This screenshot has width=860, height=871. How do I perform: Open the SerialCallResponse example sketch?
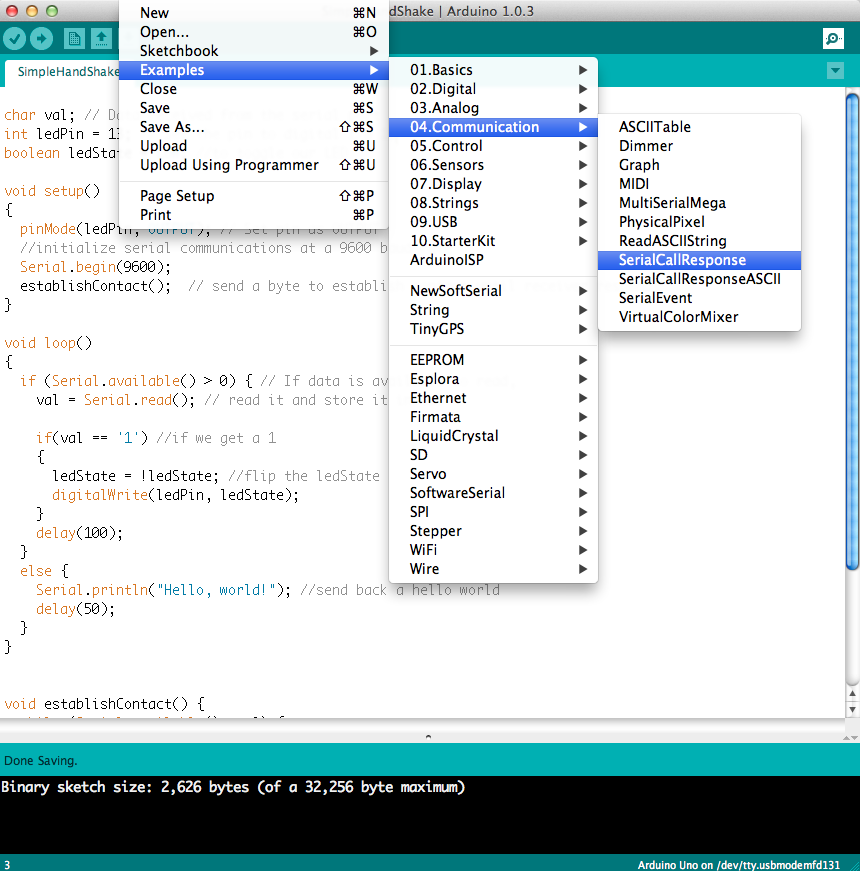[x=699, y=259]
